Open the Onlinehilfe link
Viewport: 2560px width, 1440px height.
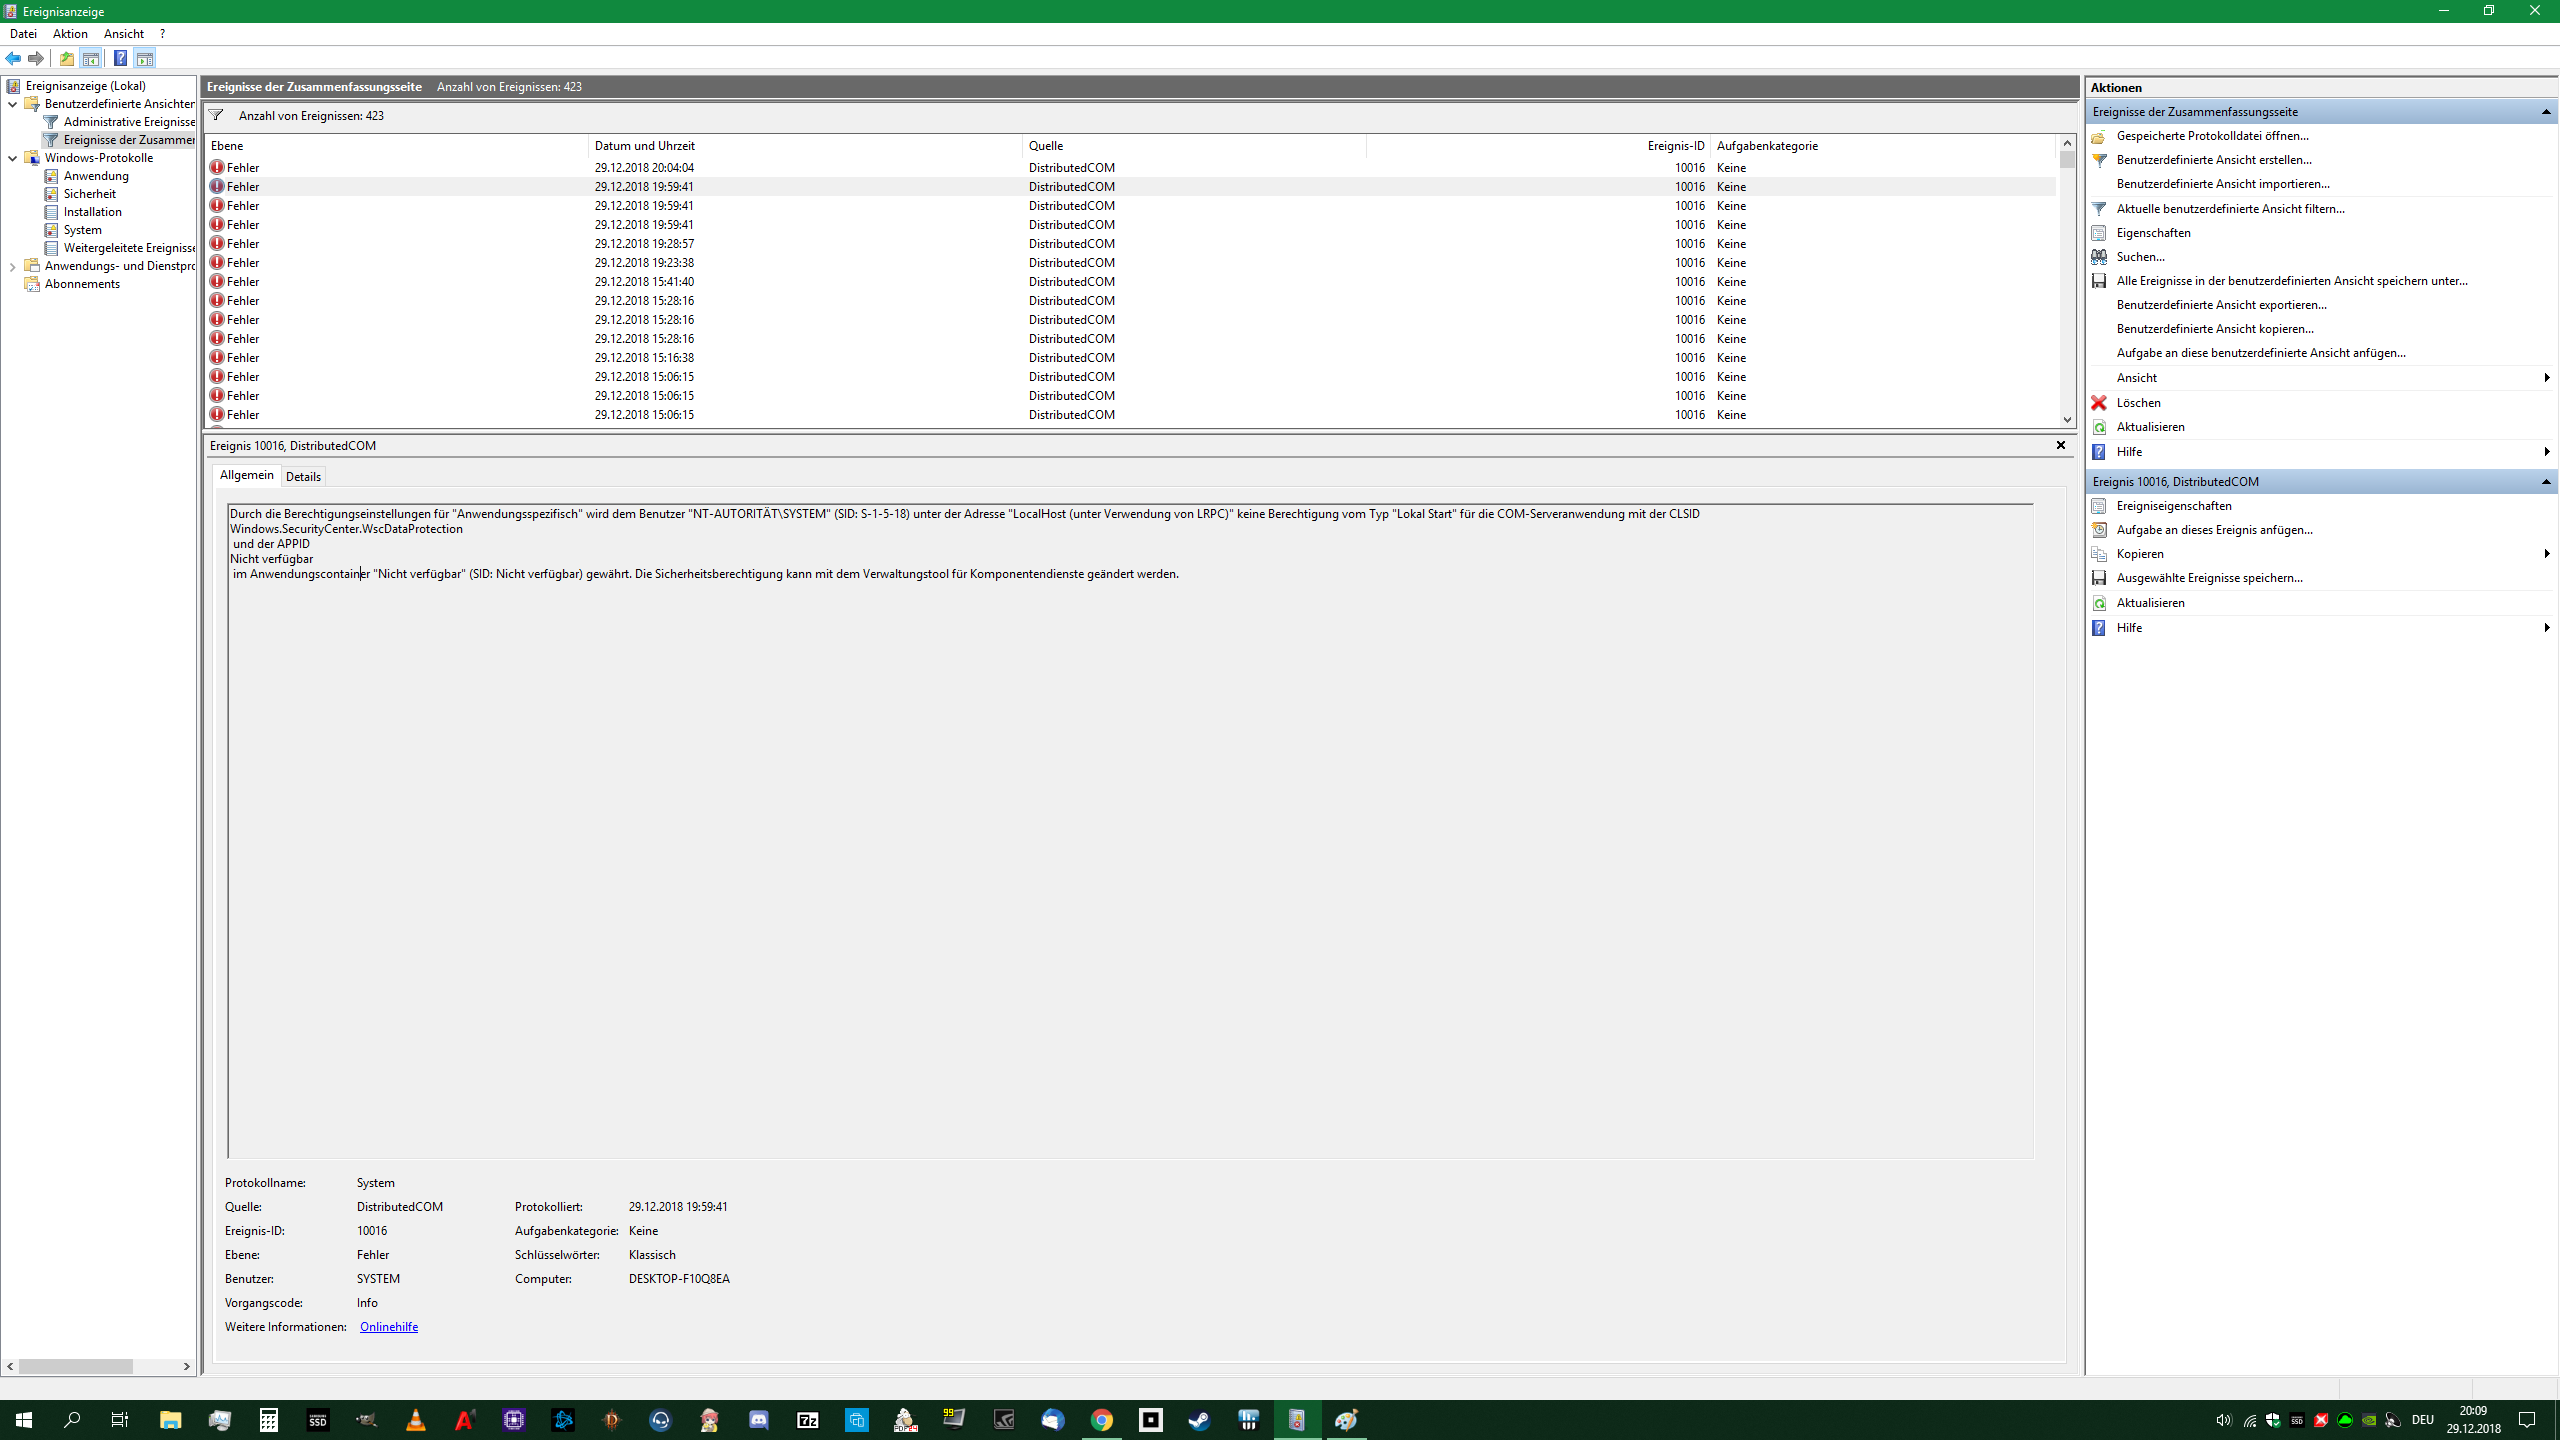coord(388,1327)
